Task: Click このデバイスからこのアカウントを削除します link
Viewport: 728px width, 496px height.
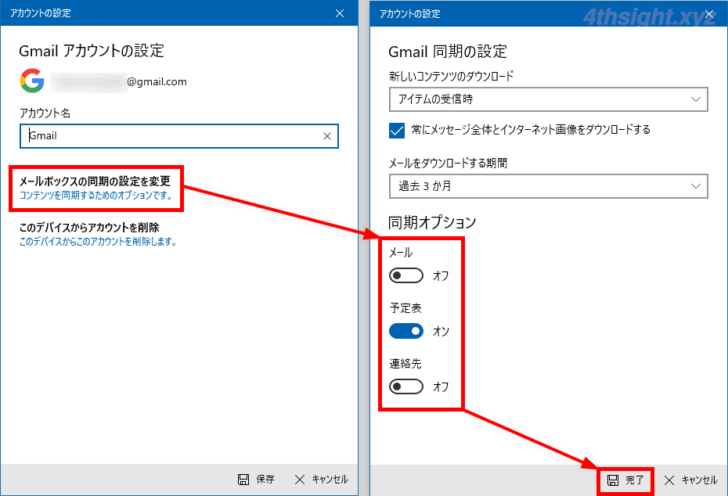Action: point(98,241)
